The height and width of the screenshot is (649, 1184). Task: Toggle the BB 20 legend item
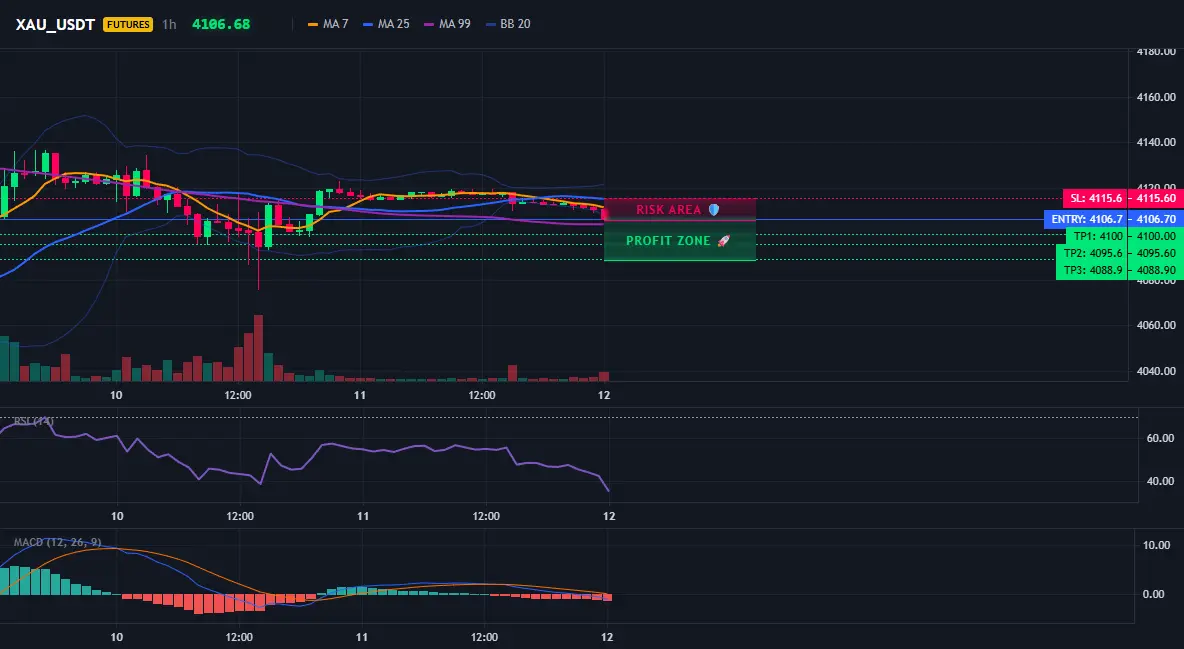click(508, 24)
